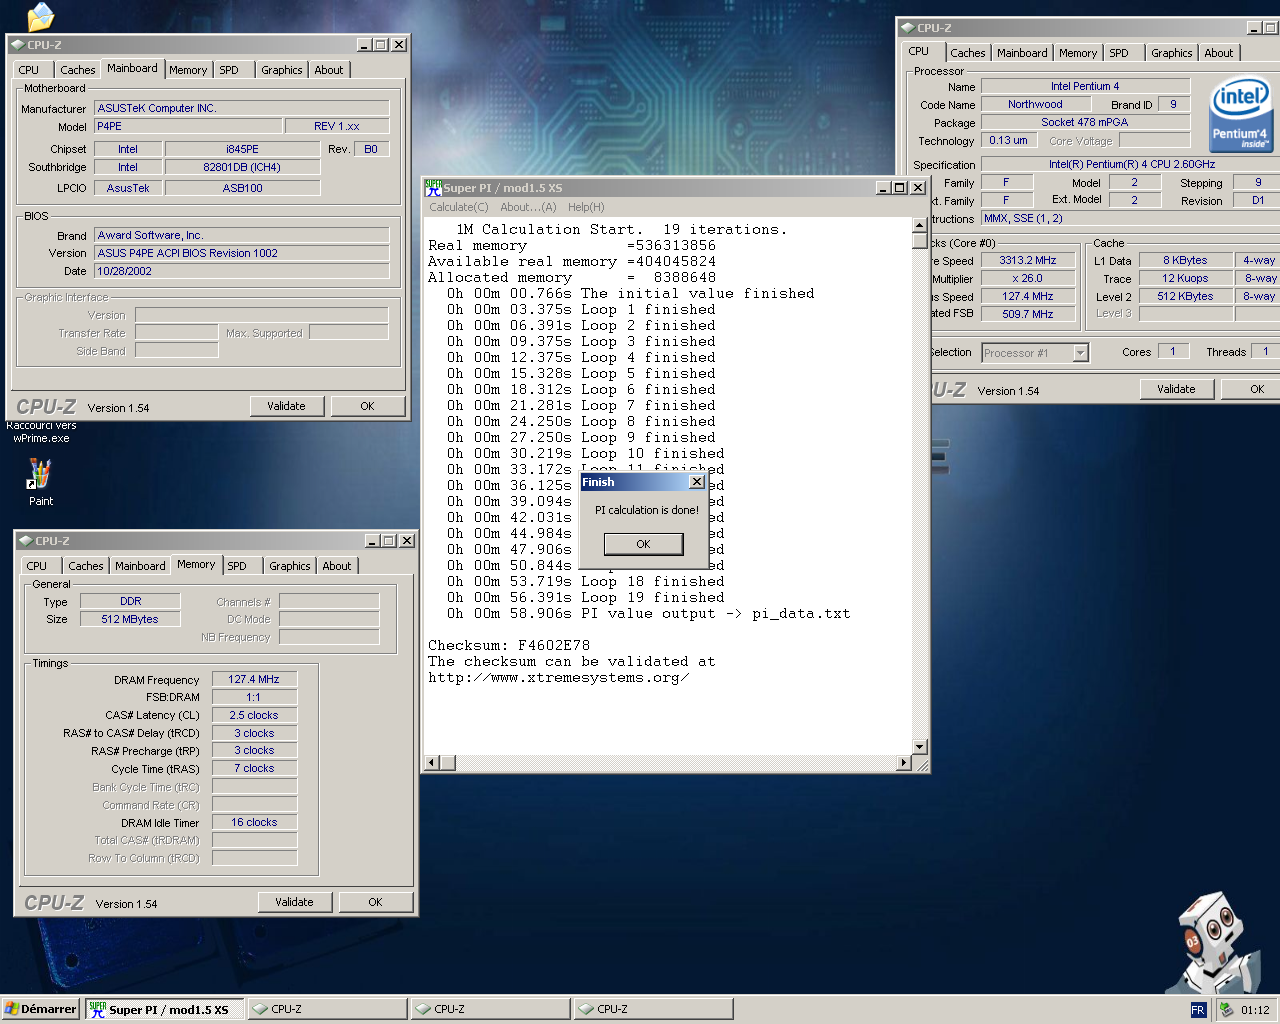
Task: Select CPU tab in Memory CPU-Z window
Action: point(37,566)
